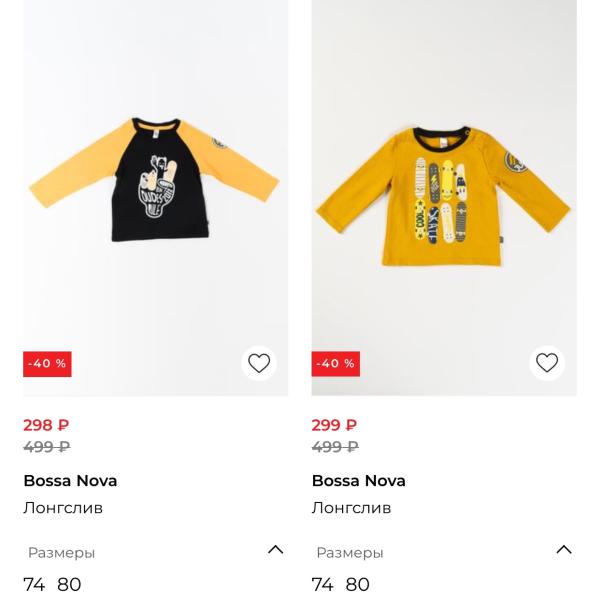The image size is (600, 601).
Task: Open Bossa Nova brand link of right product
Action: [358, 481]
